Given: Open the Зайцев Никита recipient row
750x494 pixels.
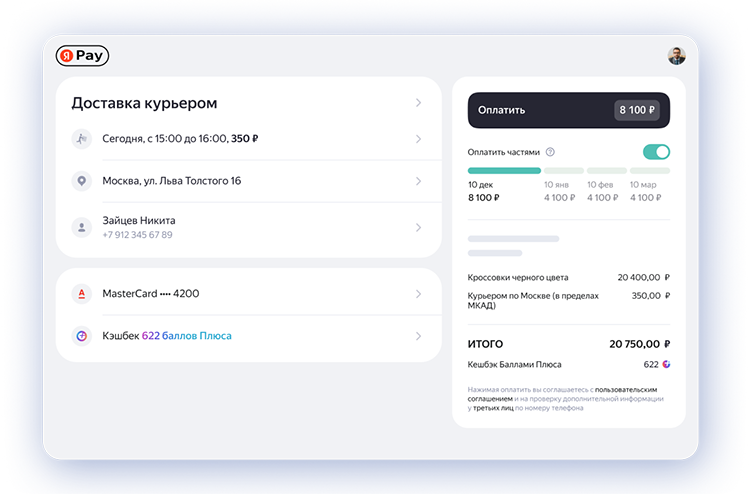Looking at the screenshot, I should point(248,226).
